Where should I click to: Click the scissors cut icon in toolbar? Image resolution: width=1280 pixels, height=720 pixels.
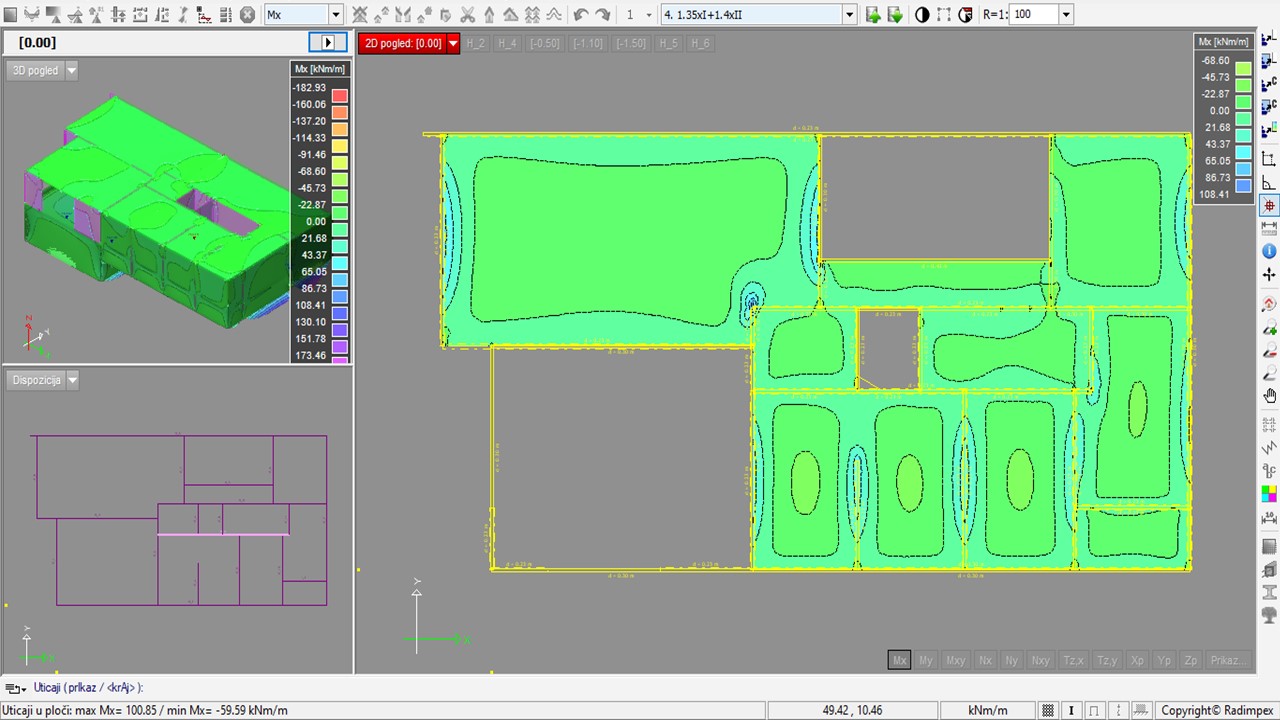[x=467, y=15]
